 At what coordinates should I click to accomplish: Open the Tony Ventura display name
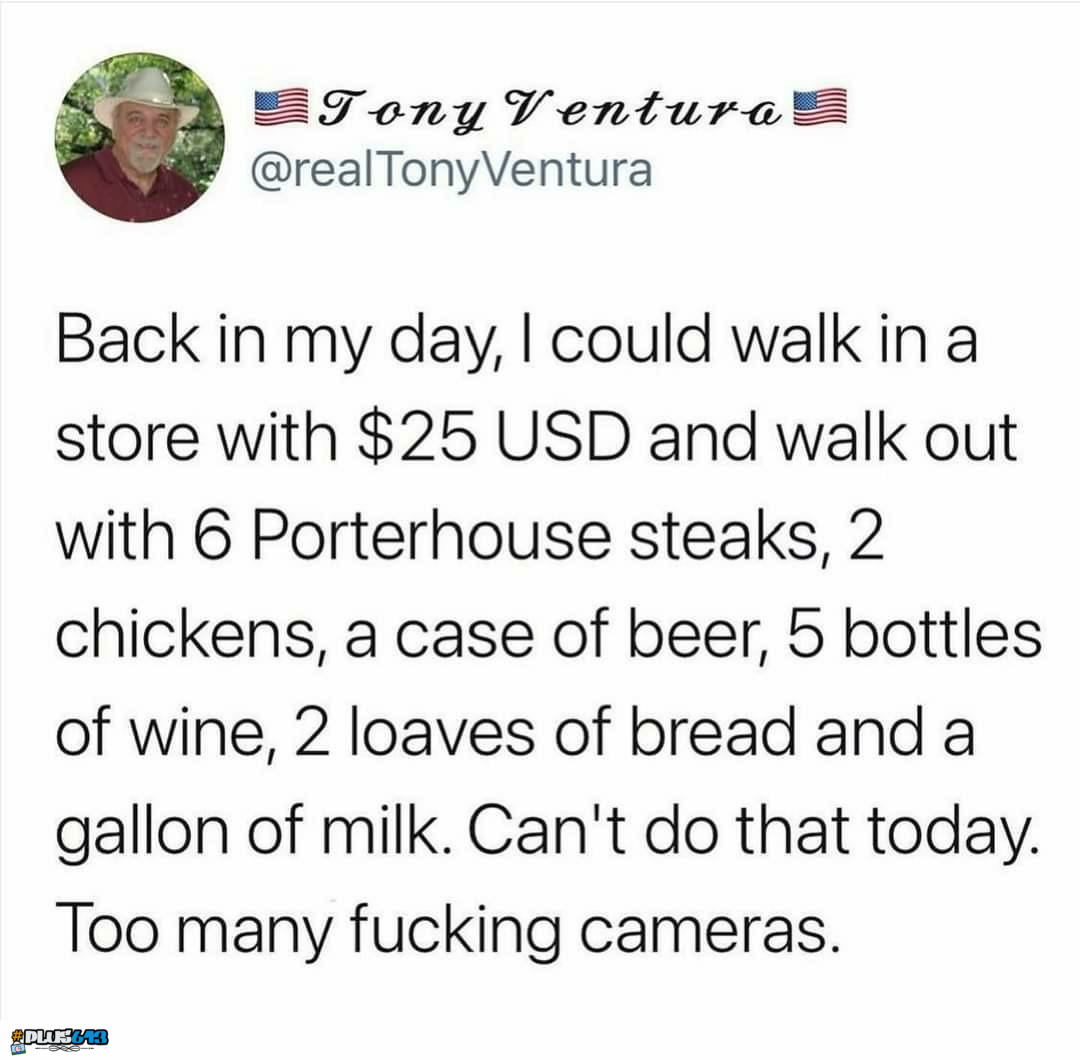[550, 110]
